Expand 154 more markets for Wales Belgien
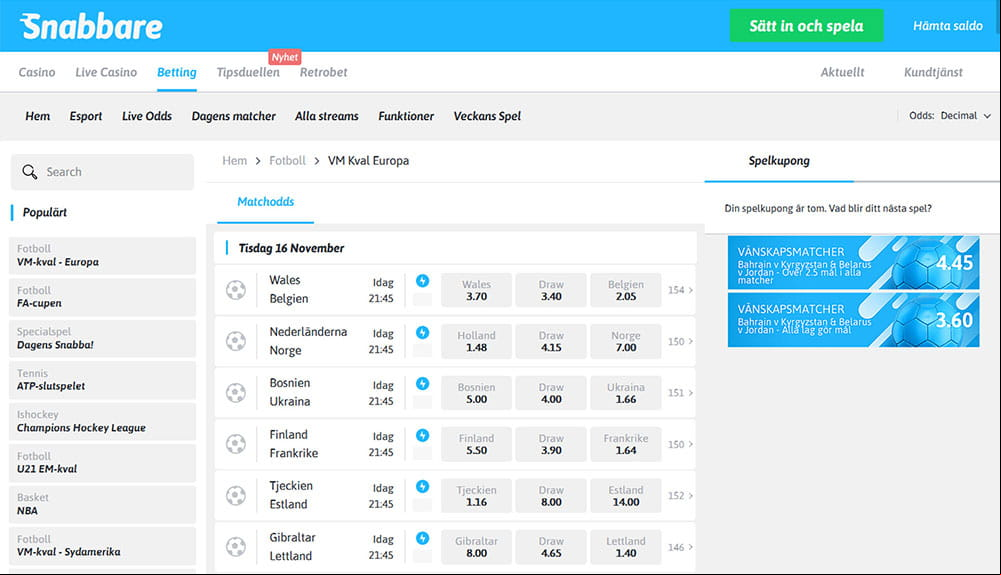This screenshot has width=1001, height=575. [x=681, y=290]
